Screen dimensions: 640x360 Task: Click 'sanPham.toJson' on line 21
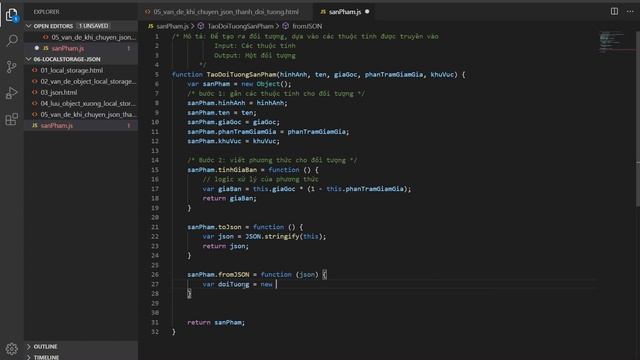[x=214, y=227]
